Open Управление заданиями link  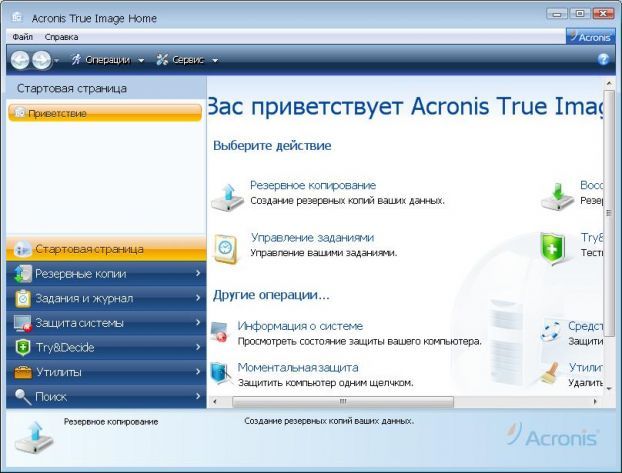click(x=313, y=238)
